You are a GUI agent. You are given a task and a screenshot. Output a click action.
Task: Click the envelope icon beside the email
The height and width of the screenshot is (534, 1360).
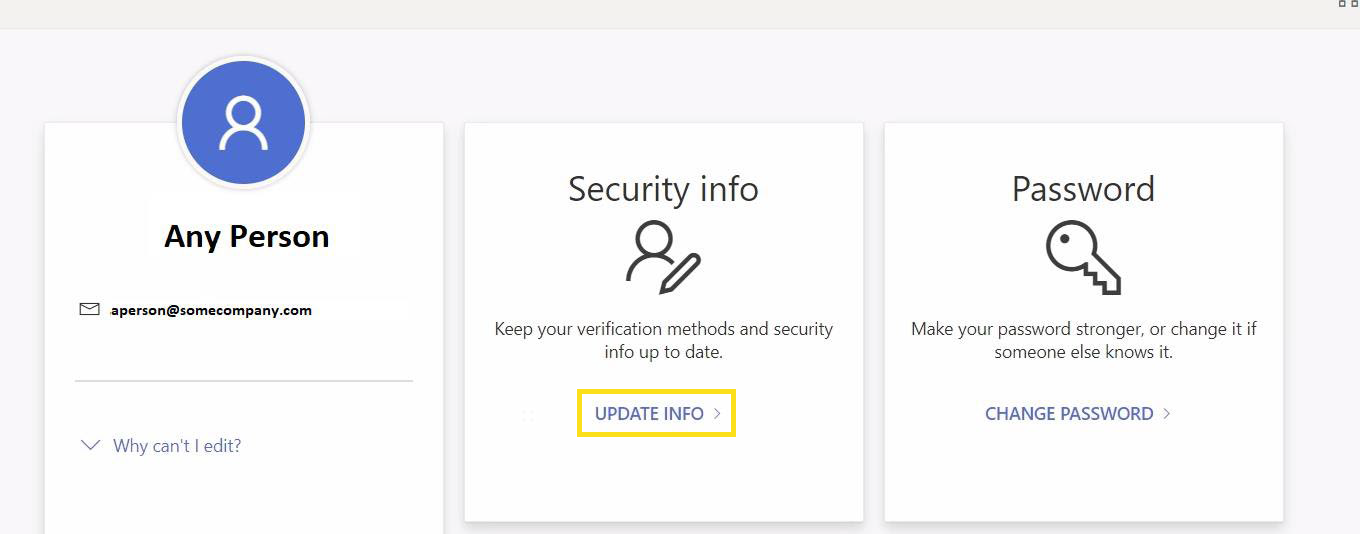pyautogui.click(x=90, y=309)
